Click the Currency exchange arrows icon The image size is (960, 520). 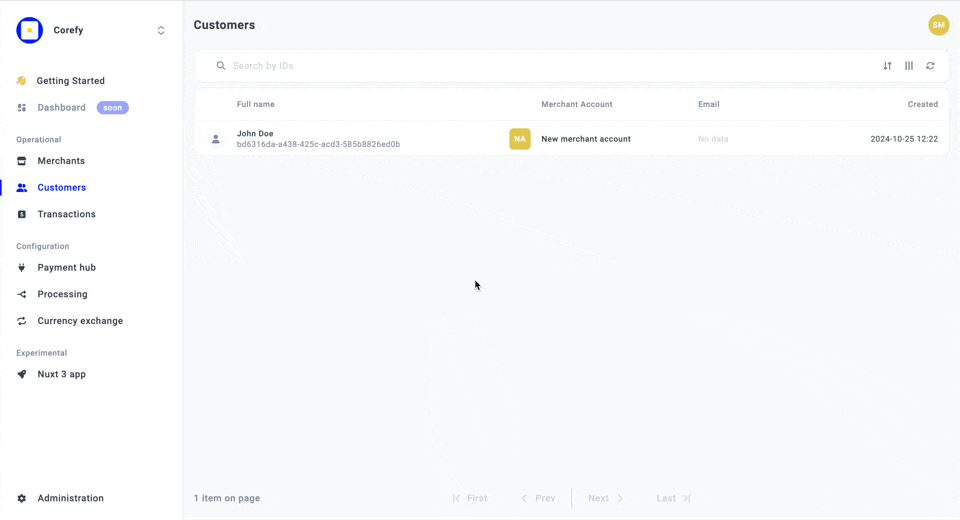coord(21,321)
